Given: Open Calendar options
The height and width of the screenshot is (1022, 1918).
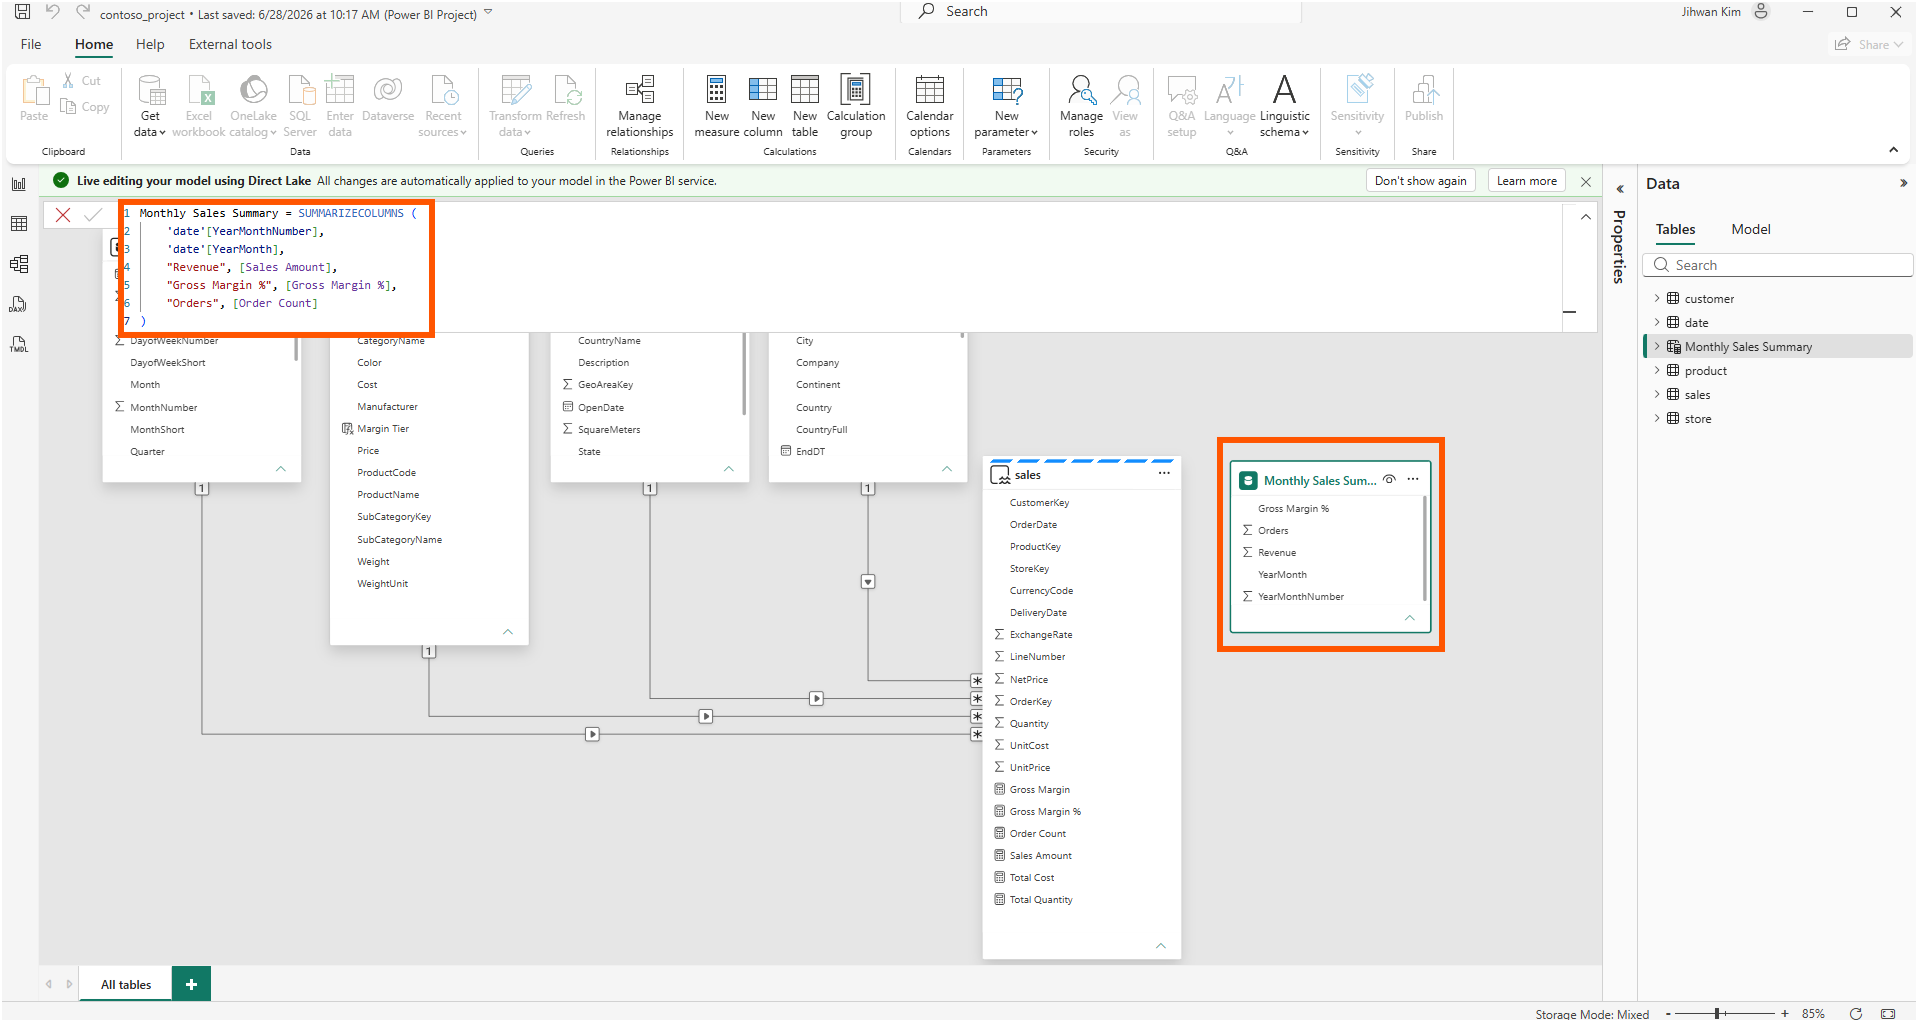Looking at the screenshot, I should [x=930, y=106].
